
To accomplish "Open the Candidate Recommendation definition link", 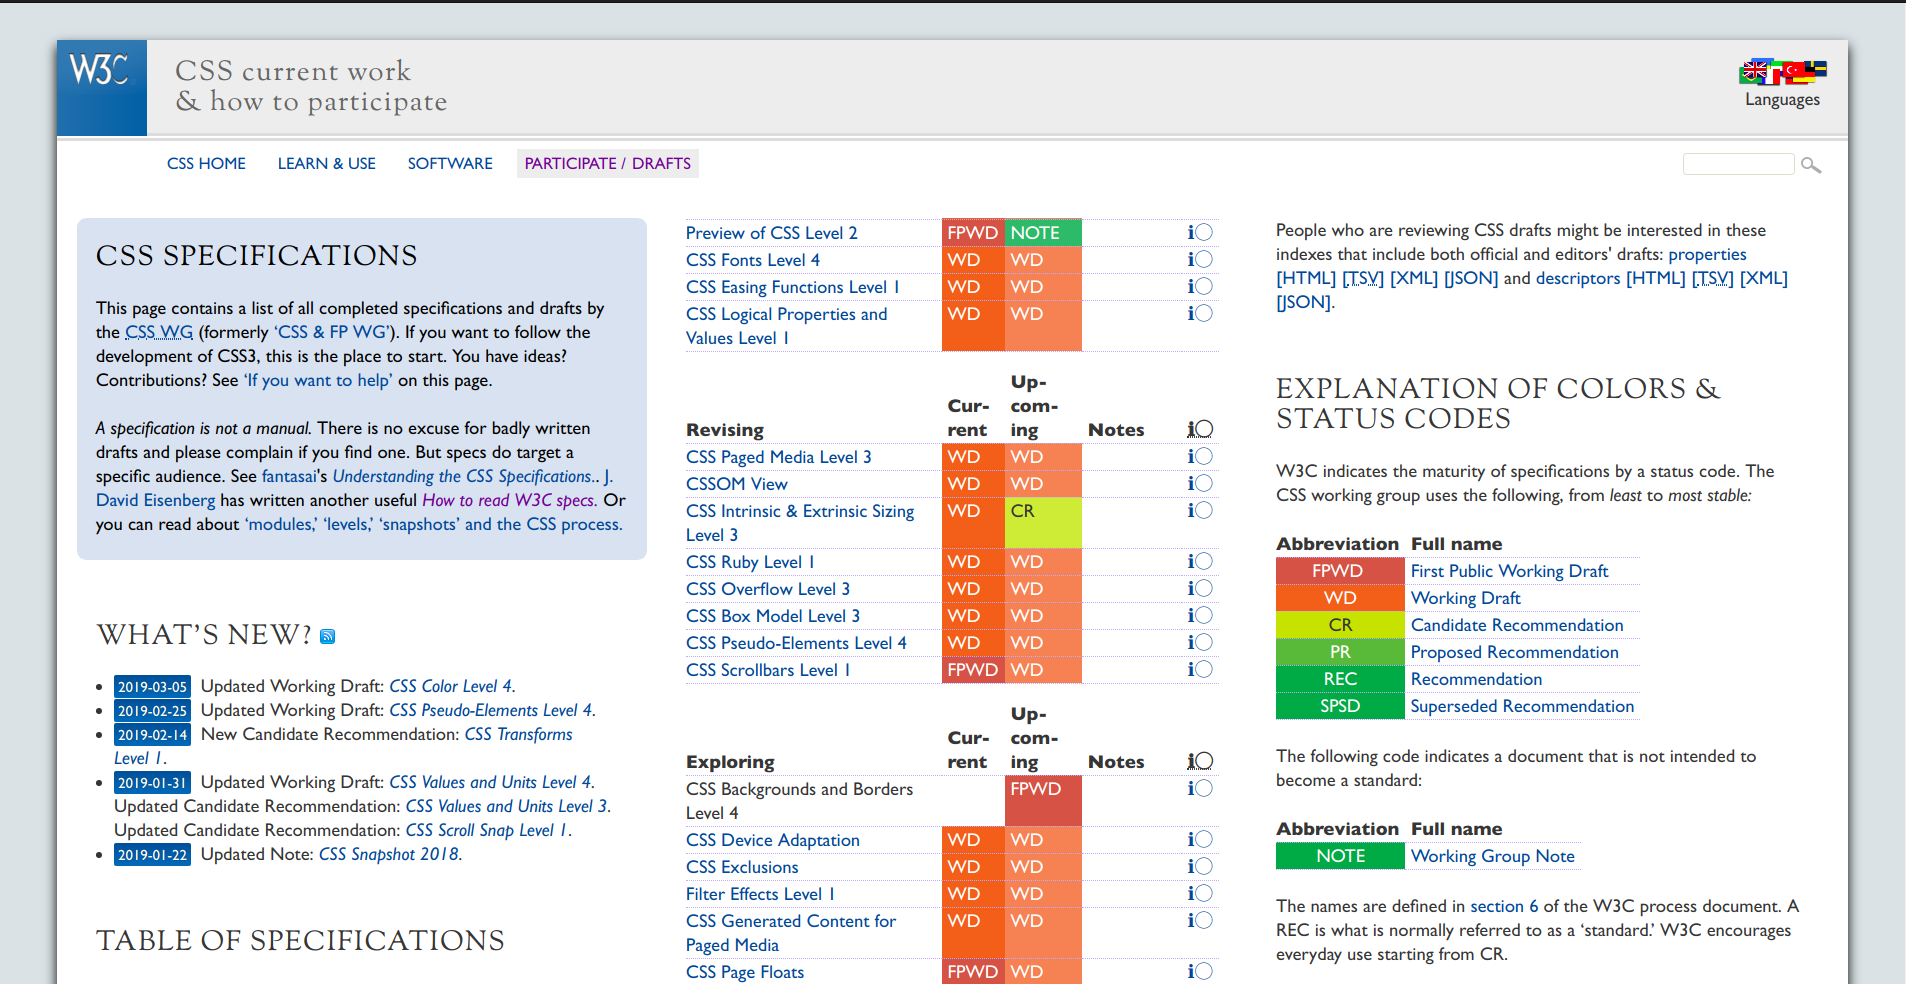I will [x=1517, y=625].
